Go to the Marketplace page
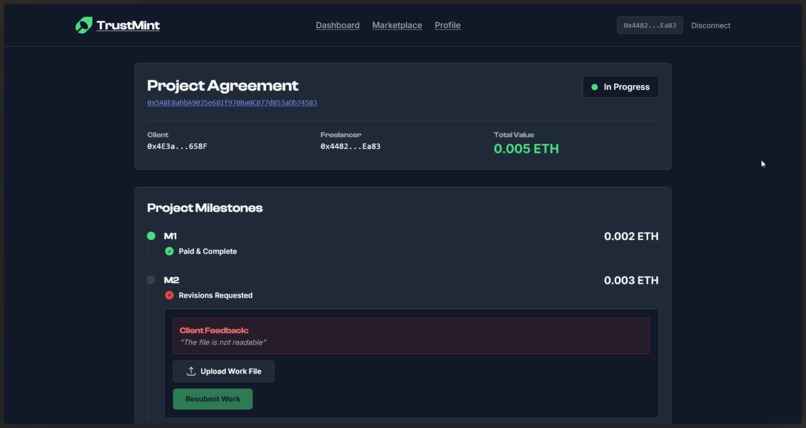This screenshot has width=806, height=428. tap(397, 25)
